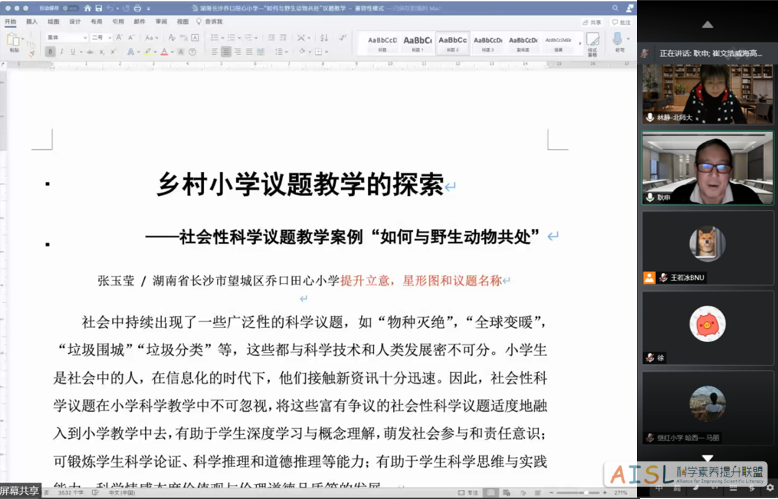Click the Numbering list icon

click(232, 38)
